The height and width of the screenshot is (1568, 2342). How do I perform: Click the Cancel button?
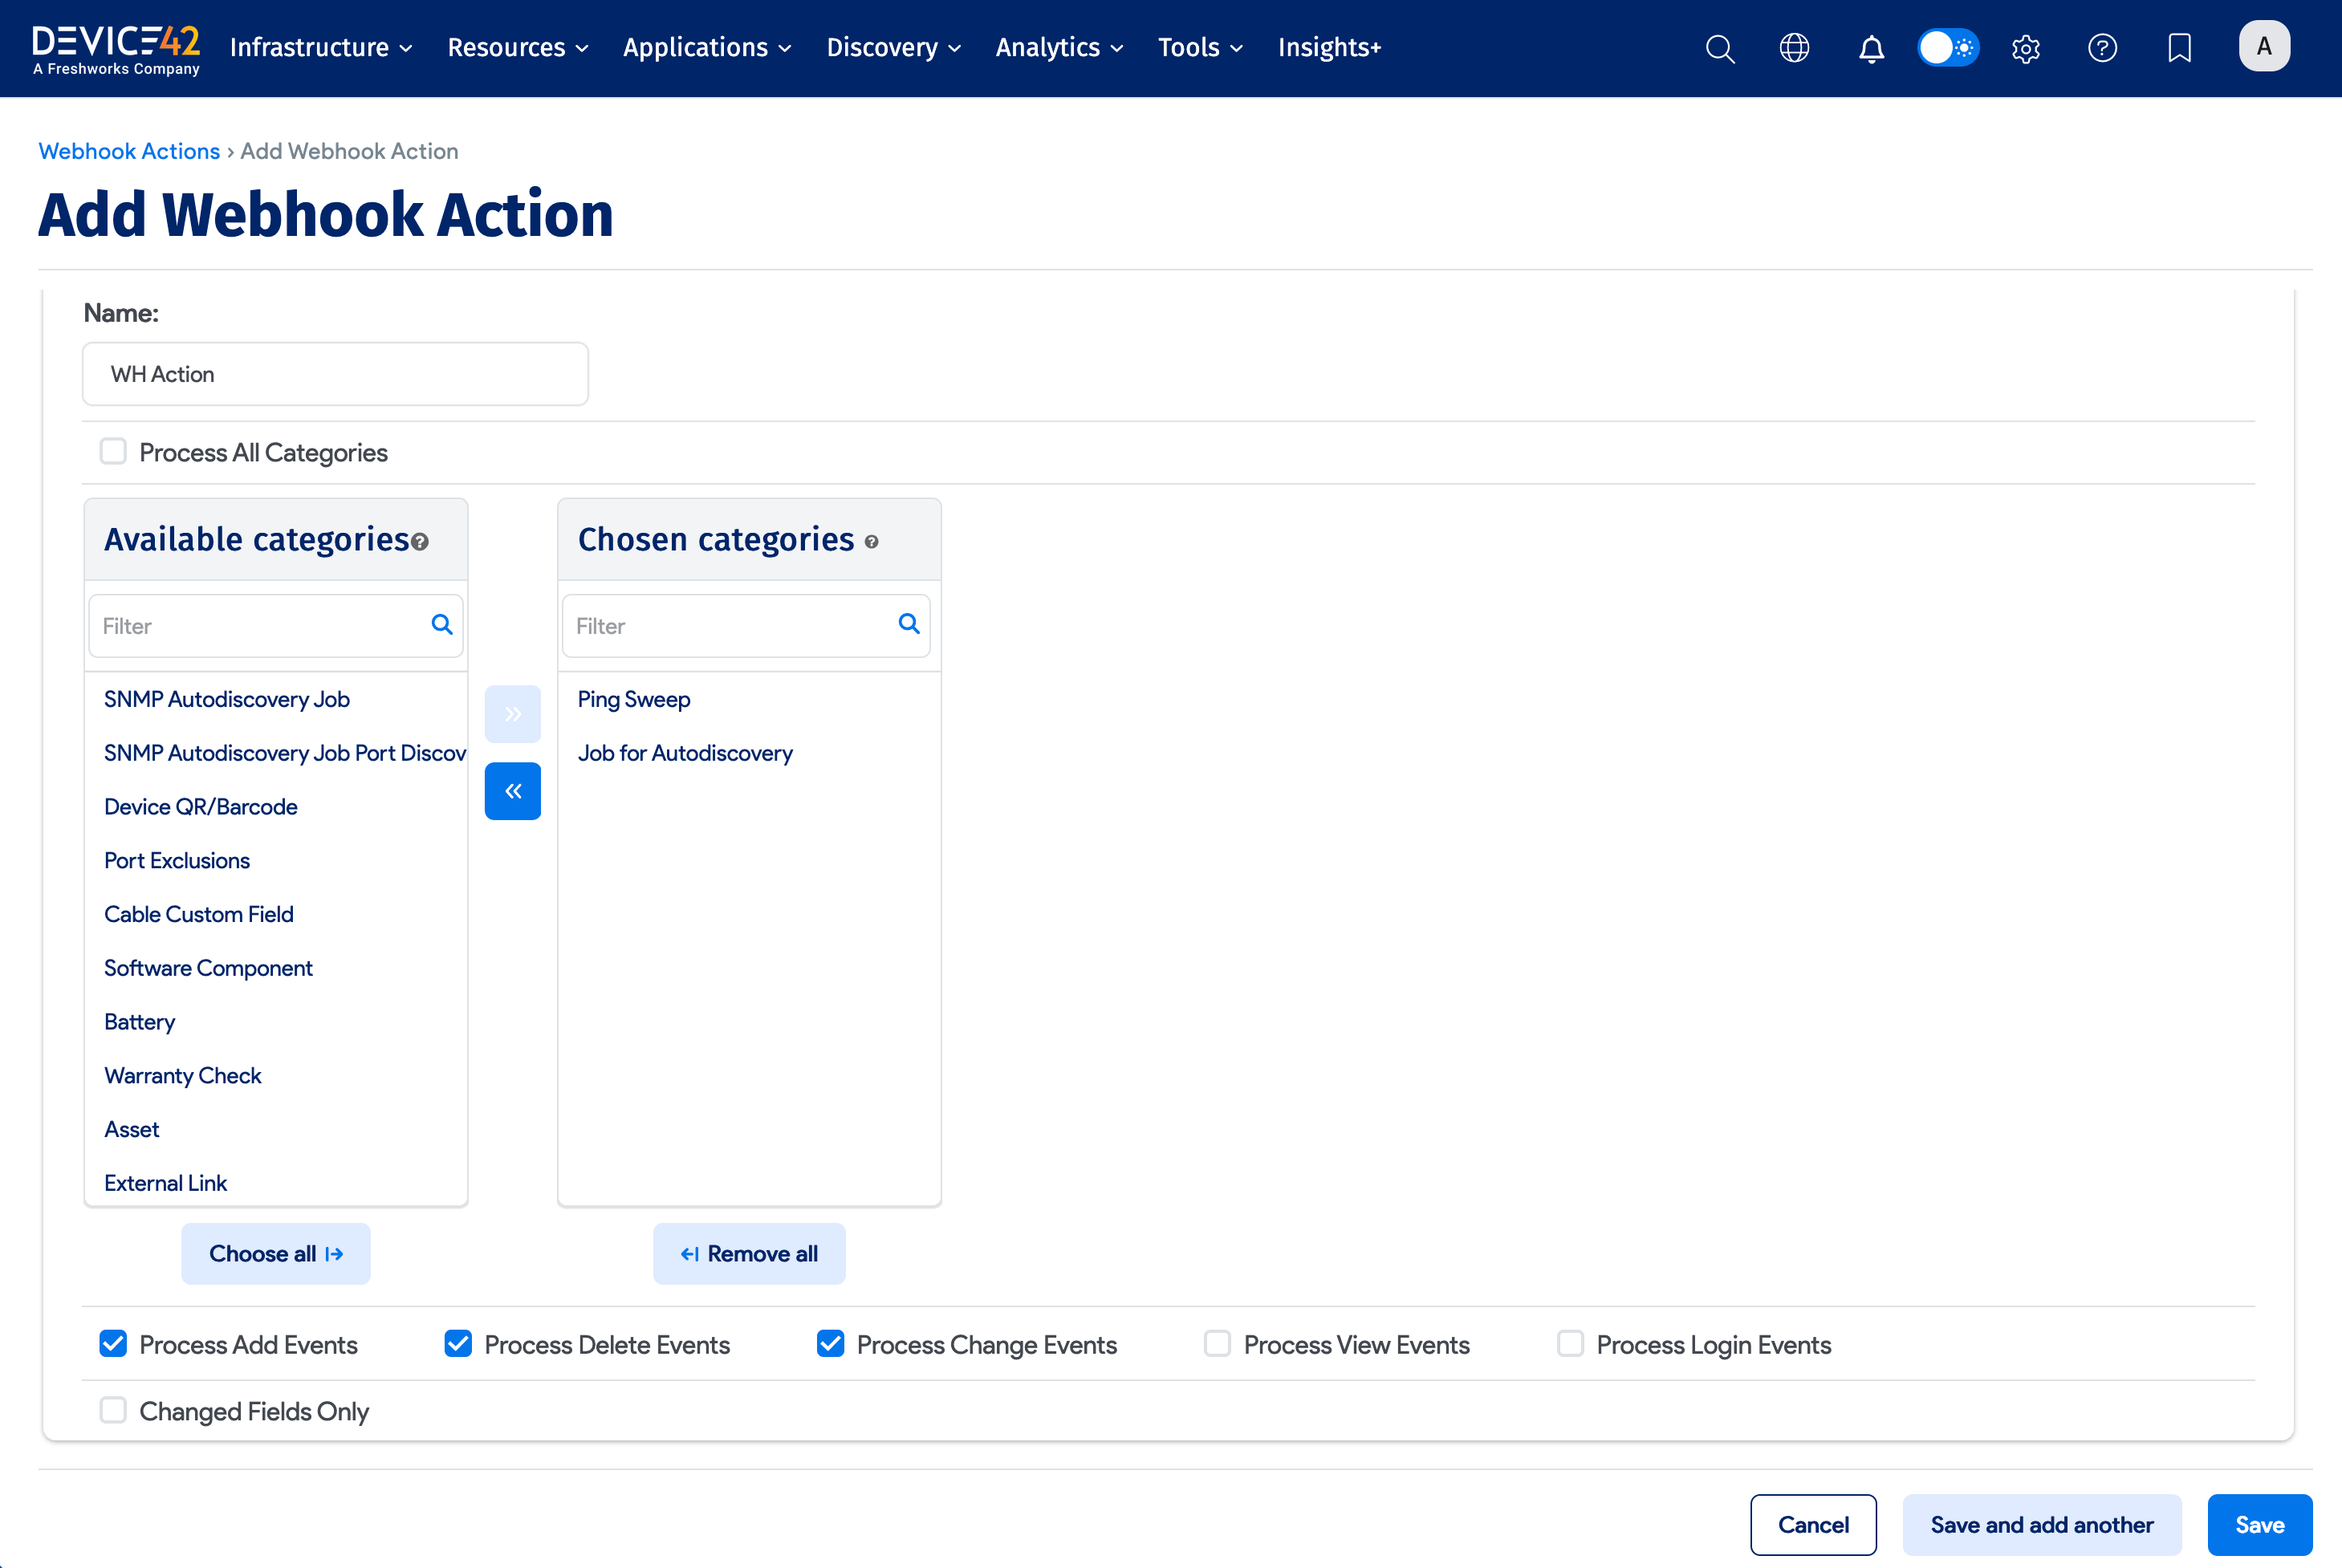(x=1813, y=1525)
